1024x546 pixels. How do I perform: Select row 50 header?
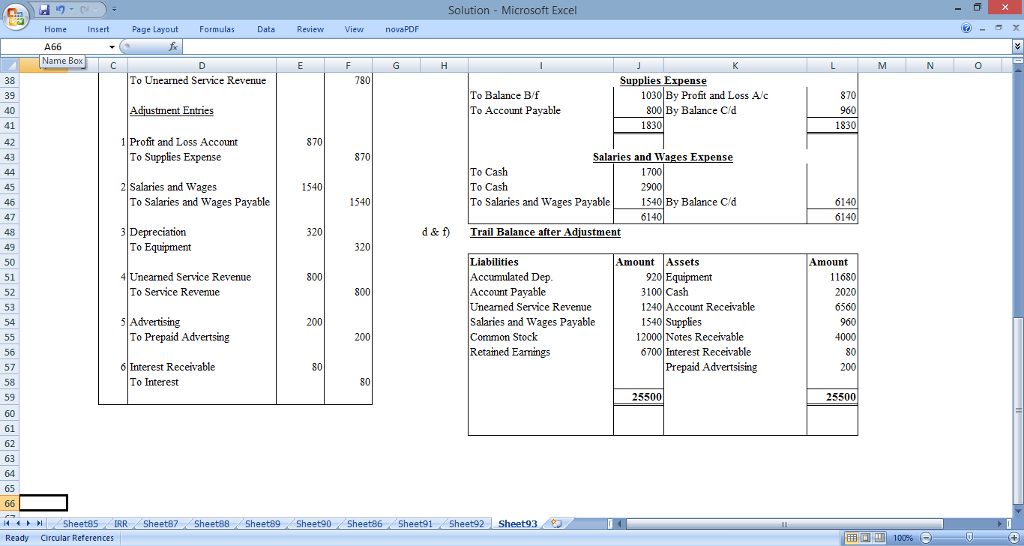tap(10, 262)
